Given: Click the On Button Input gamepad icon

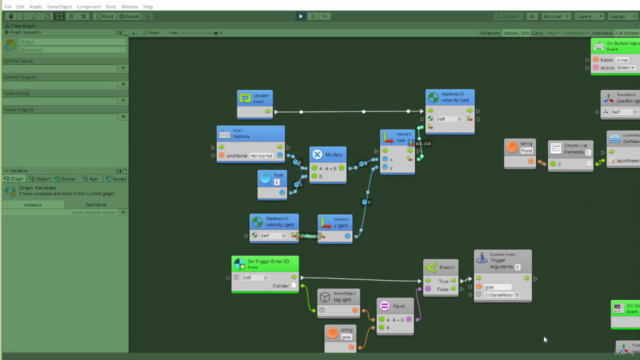Looking at the screenshot, I should pyautogui.click(x=599, y=46).
